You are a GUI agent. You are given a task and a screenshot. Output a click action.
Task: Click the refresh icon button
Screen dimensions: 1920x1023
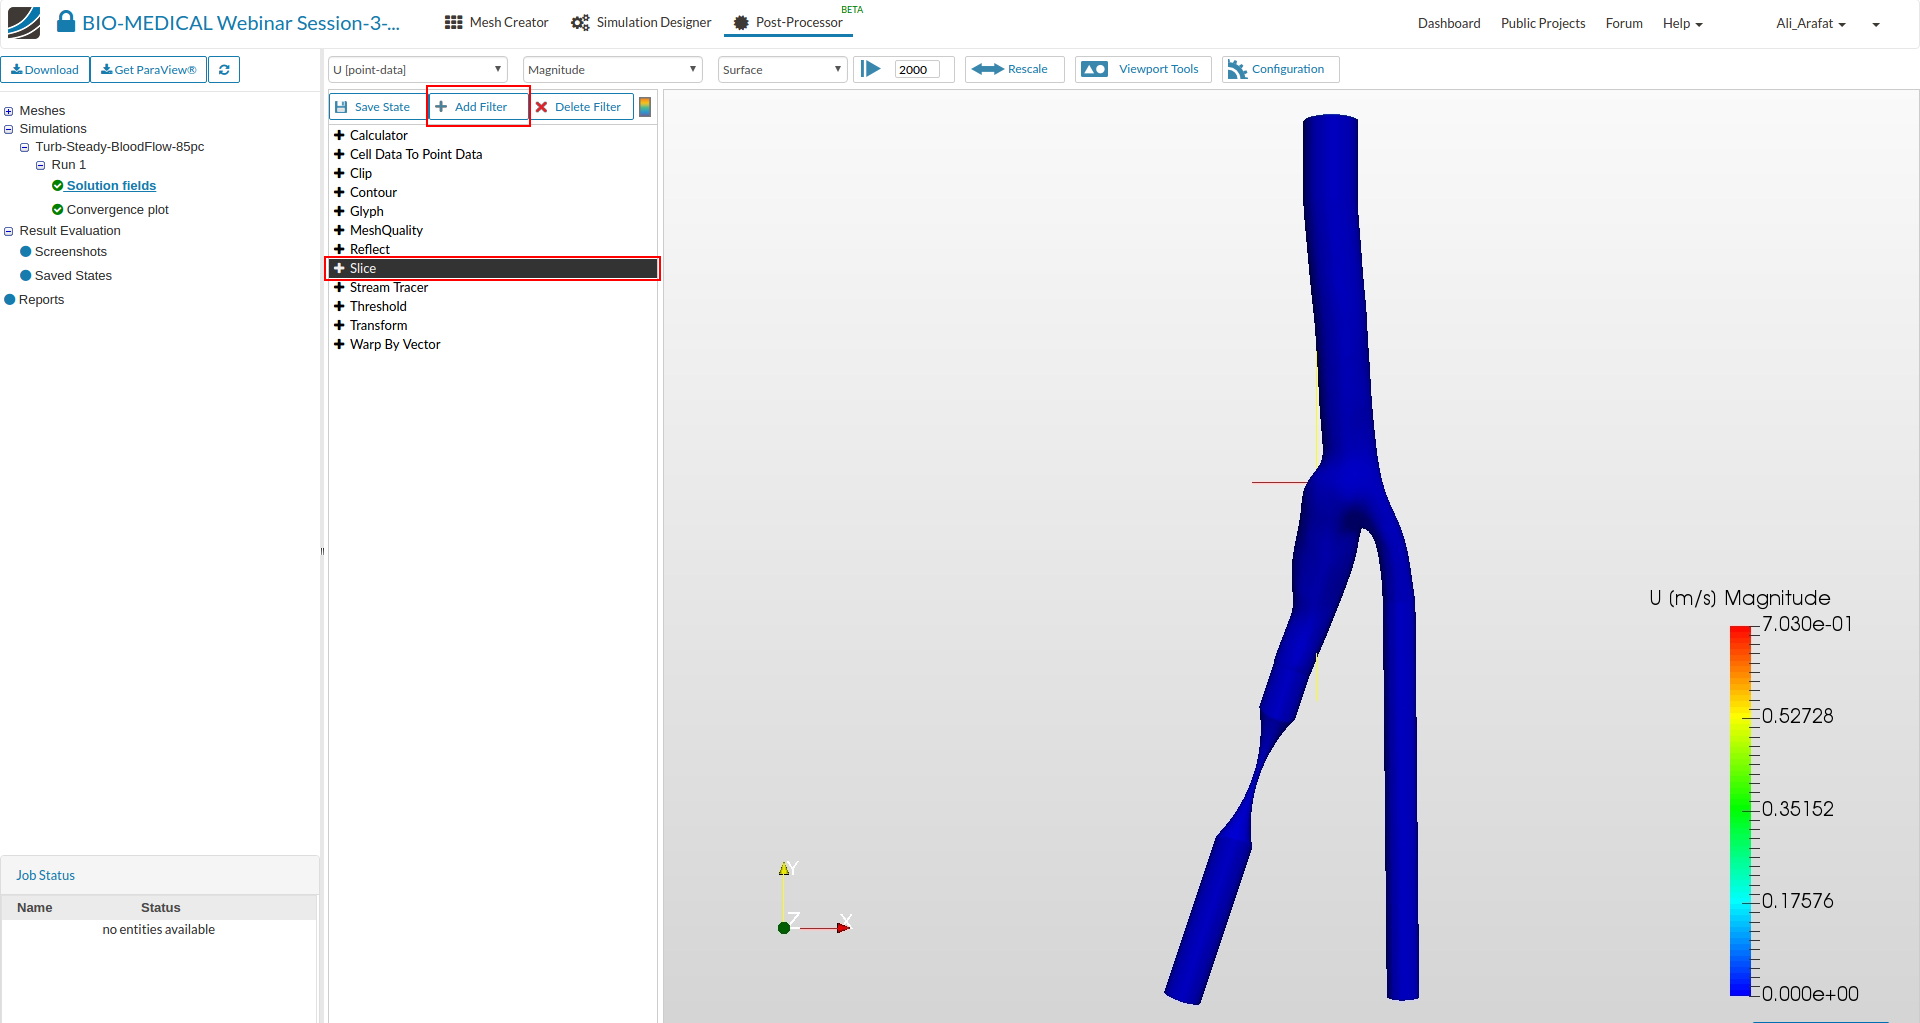224,69
